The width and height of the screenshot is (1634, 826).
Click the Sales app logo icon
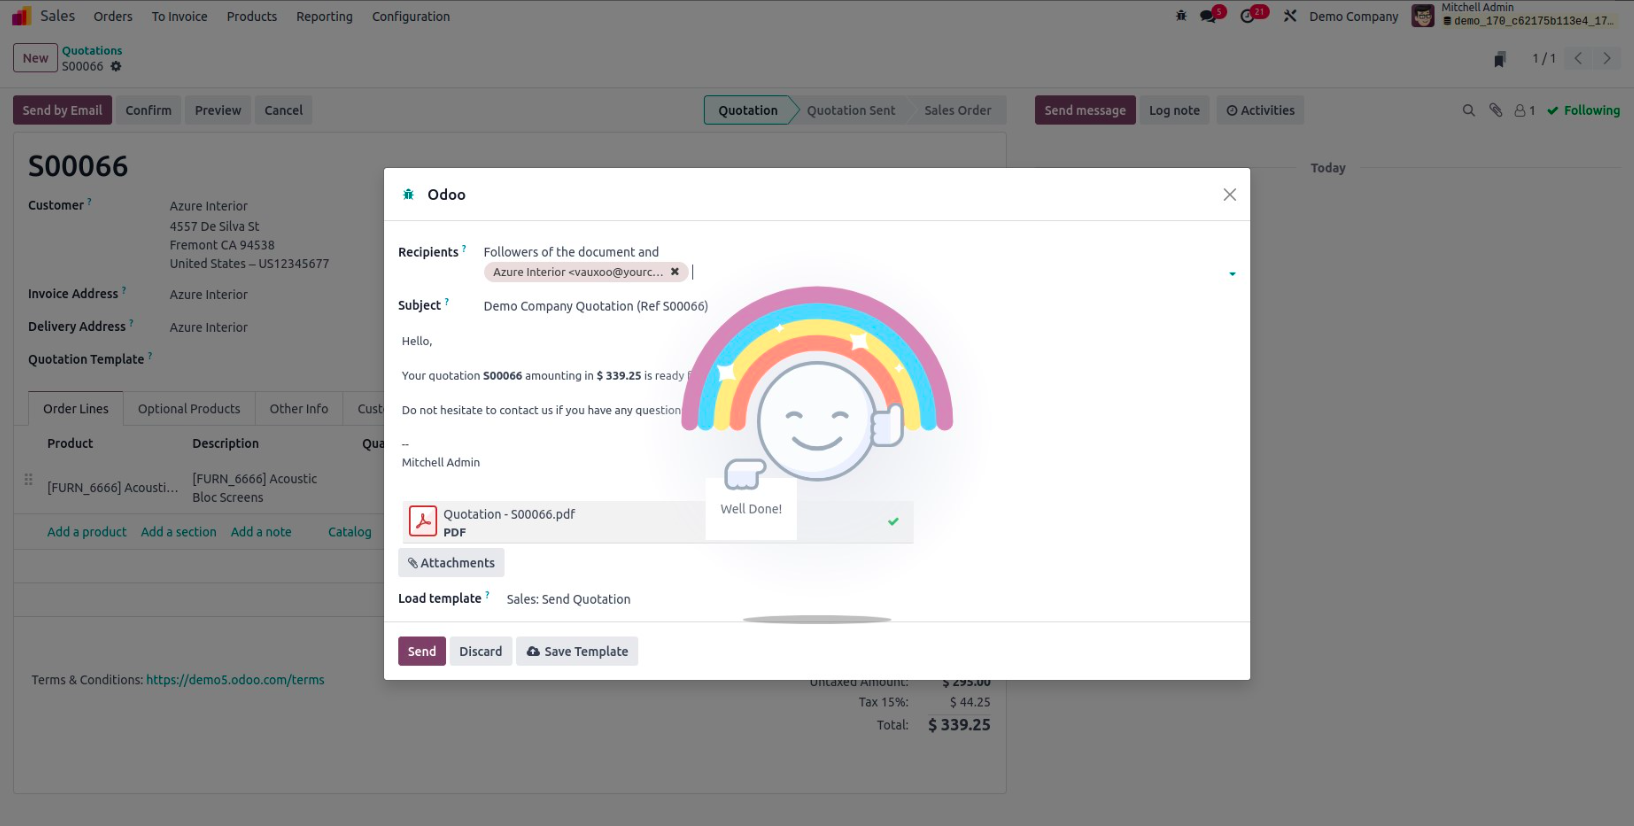21,16
